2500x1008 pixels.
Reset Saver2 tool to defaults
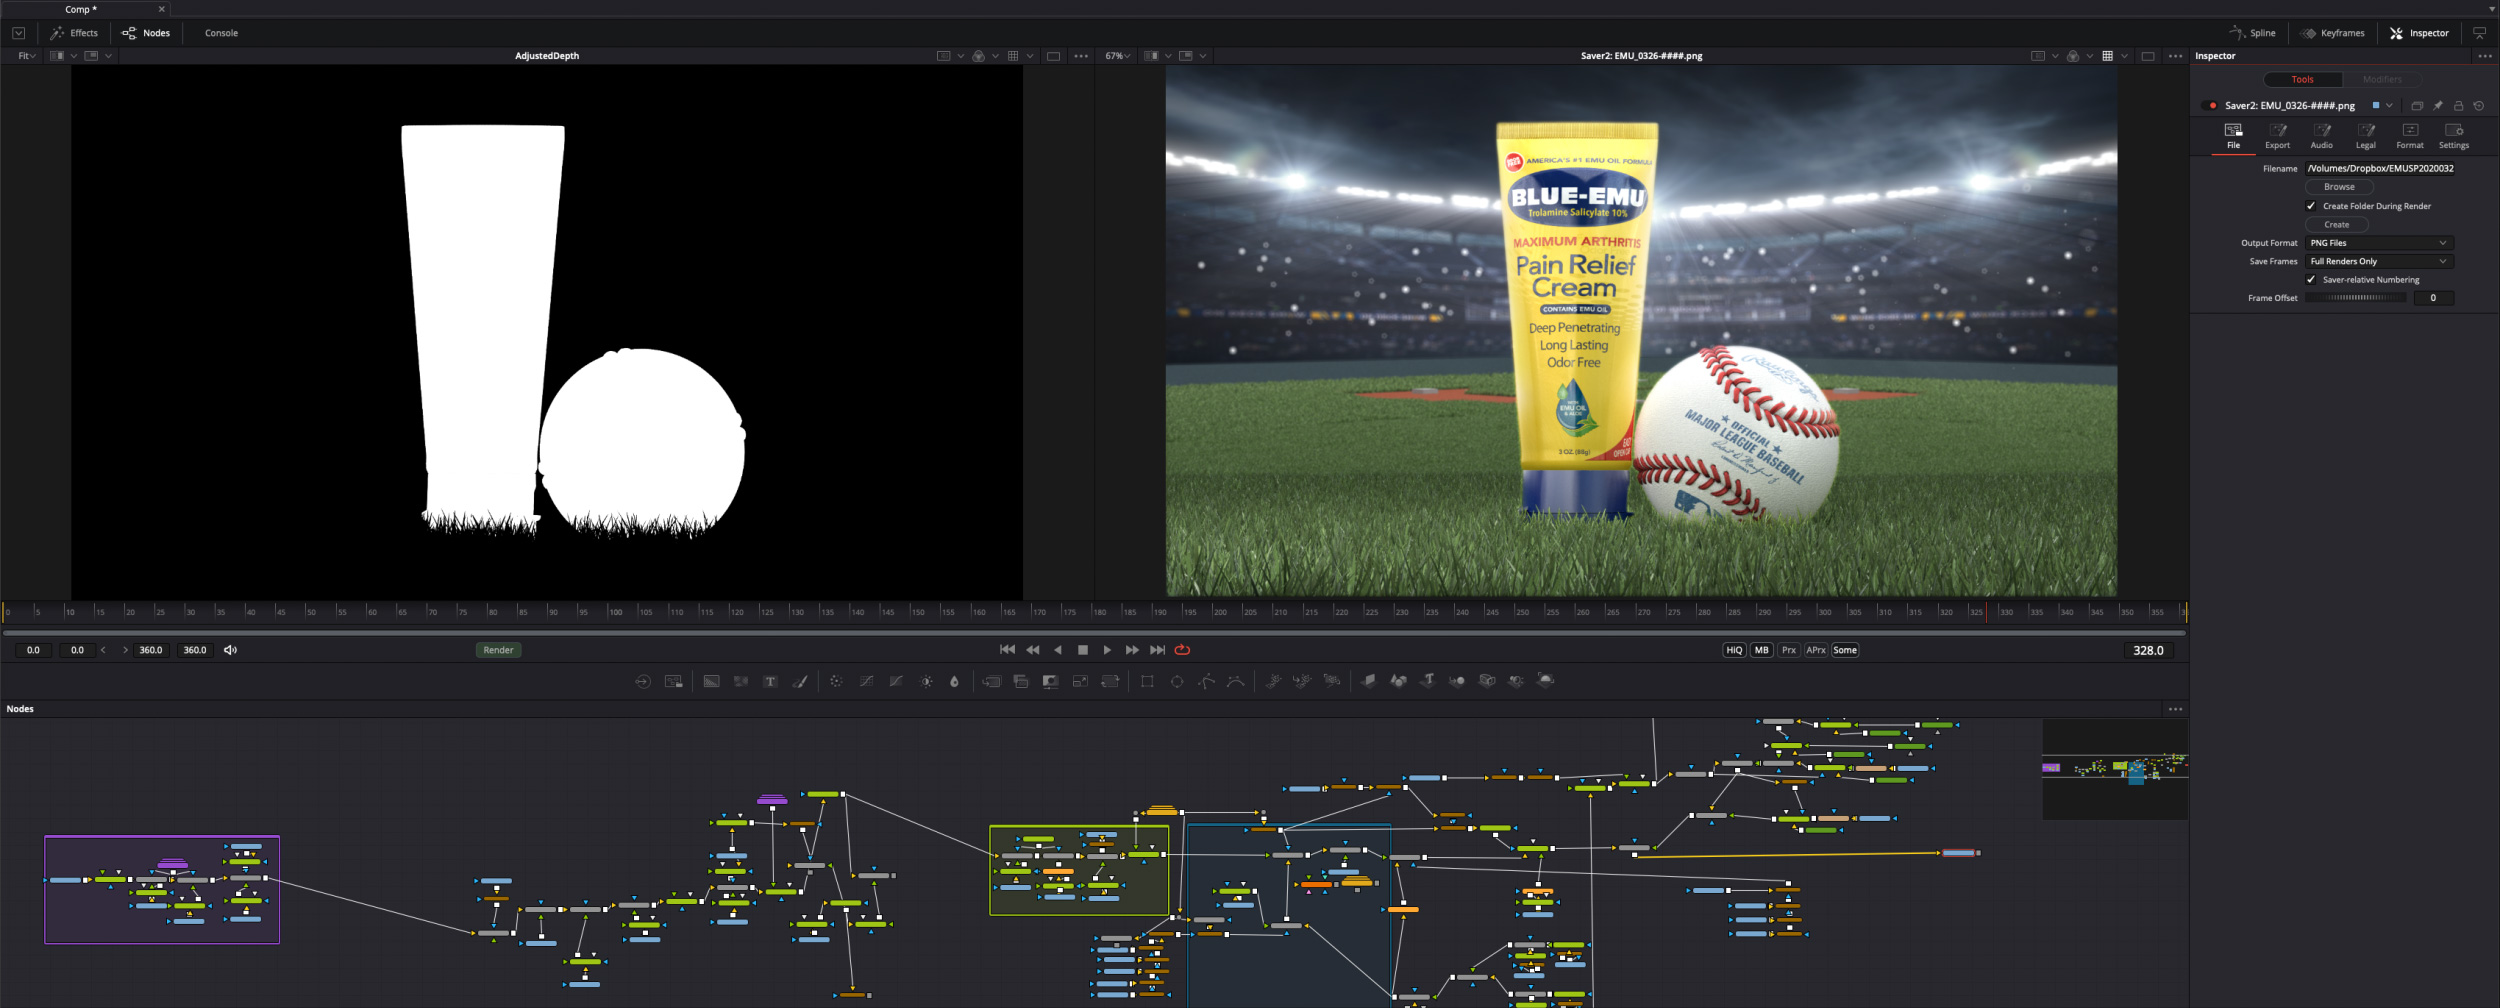click(2478, 105)
